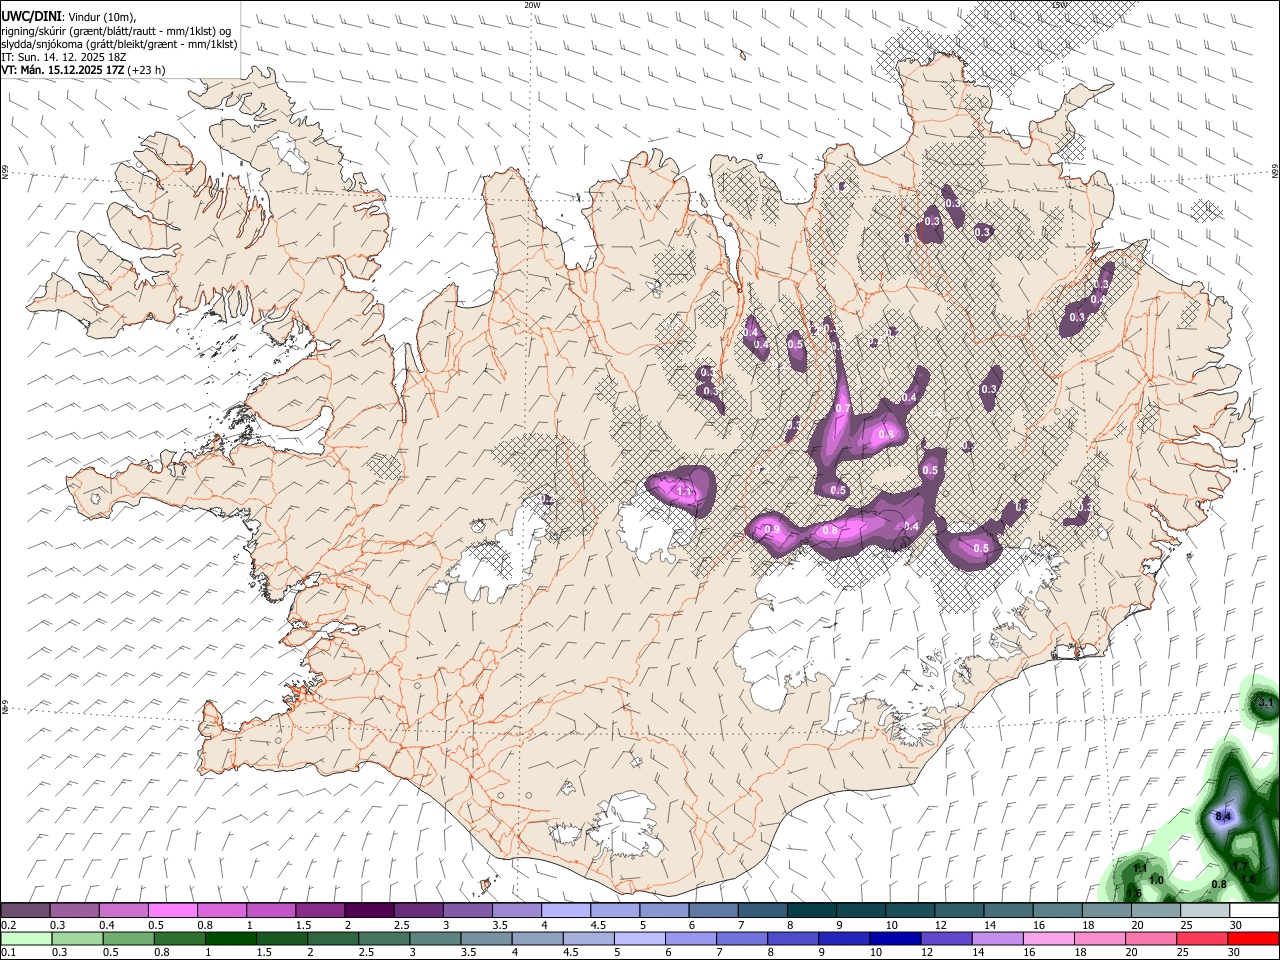Pick the bottom-row light pink swatch between 16 and 18
The height and width of the screenshot is (960, 1280).
point(1048,938)
